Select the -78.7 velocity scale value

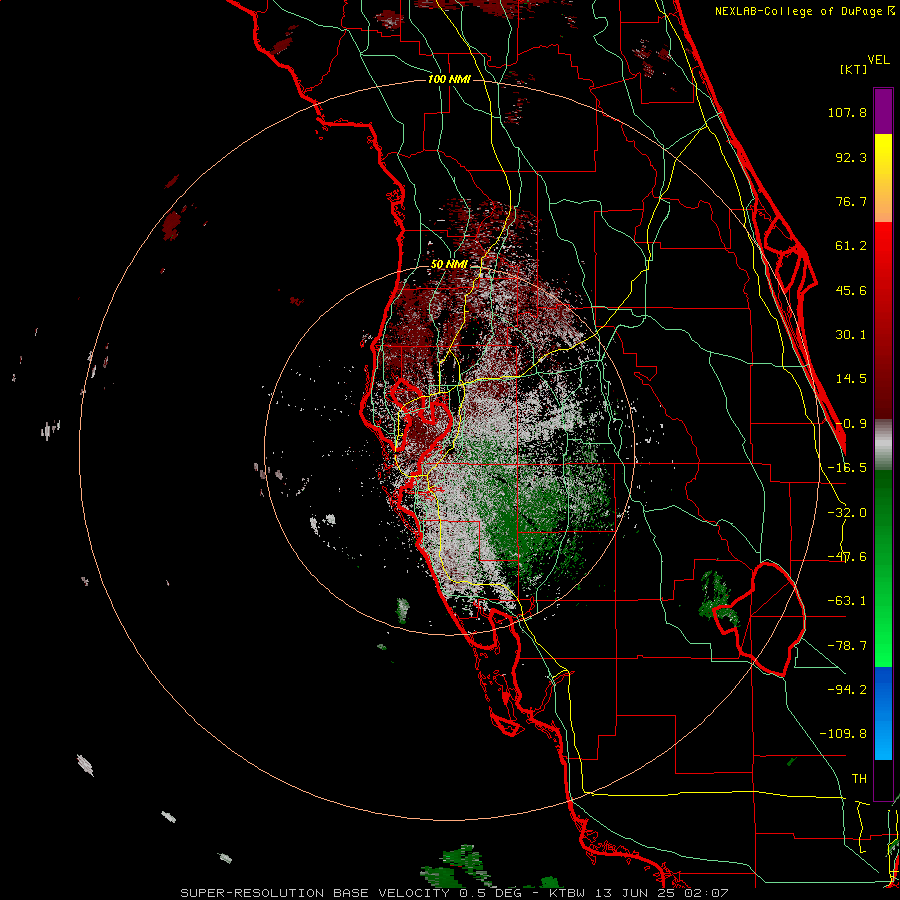(847, 646)
